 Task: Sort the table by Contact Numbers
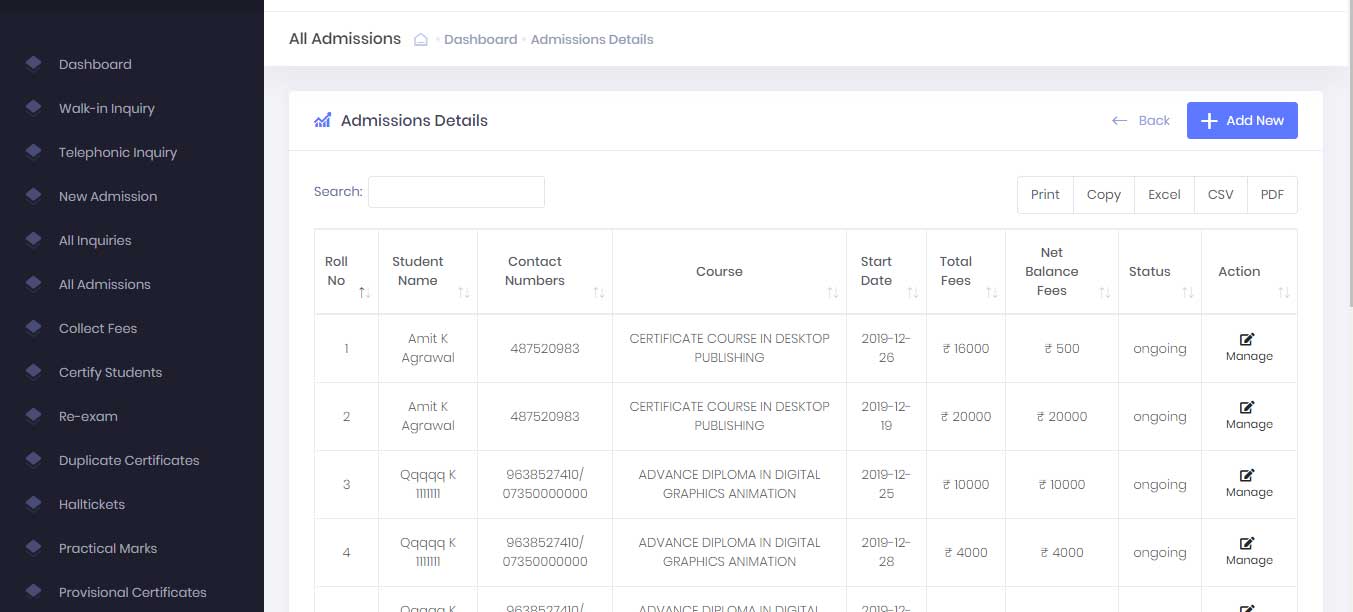(545, 271)
